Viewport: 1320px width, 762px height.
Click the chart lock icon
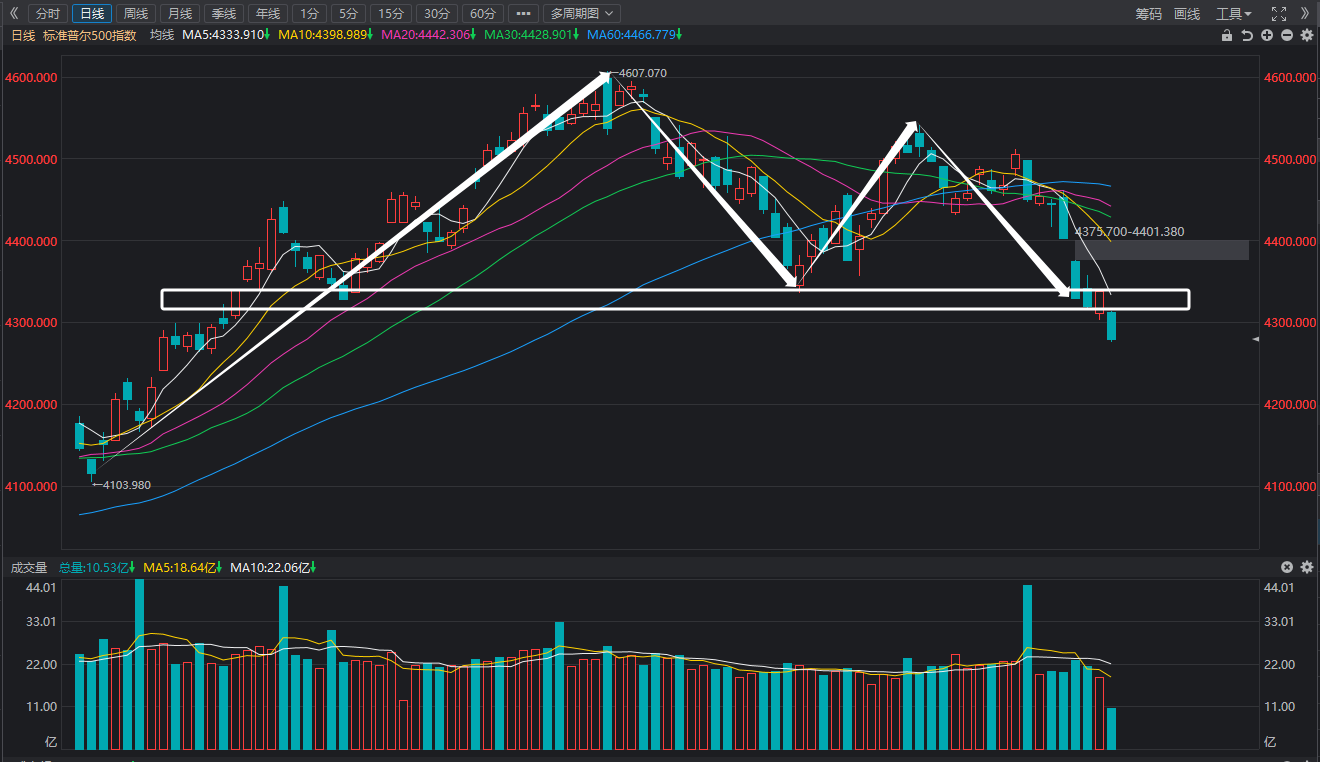(1227, 35)
